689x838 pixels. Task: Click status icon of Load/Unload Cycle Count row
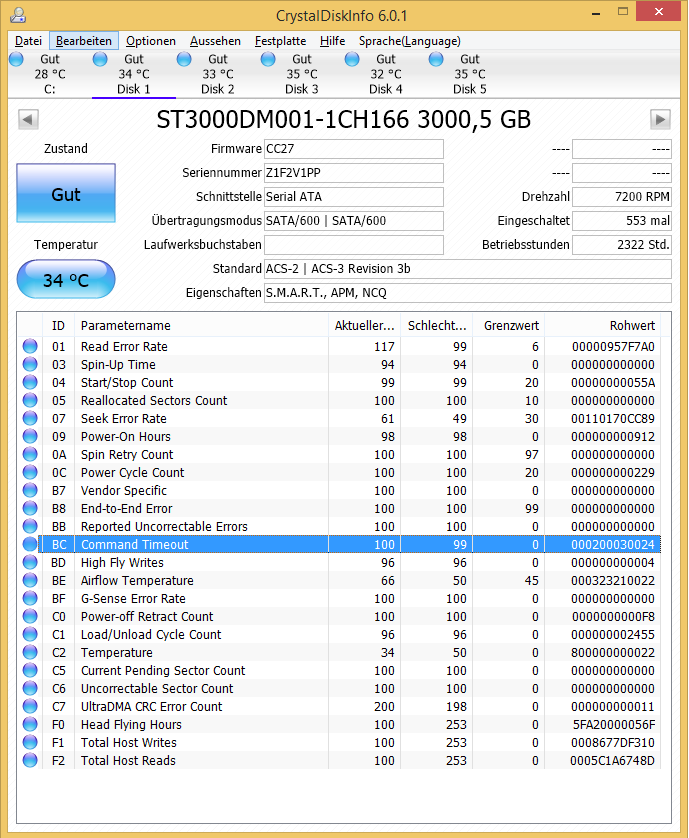point(30,634)
